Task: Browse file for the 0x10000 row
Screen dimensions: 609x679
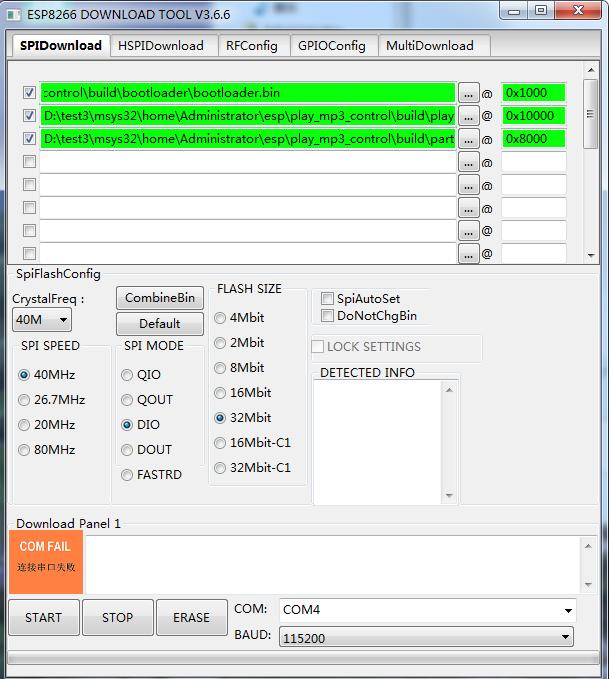Action: (468, 116)
